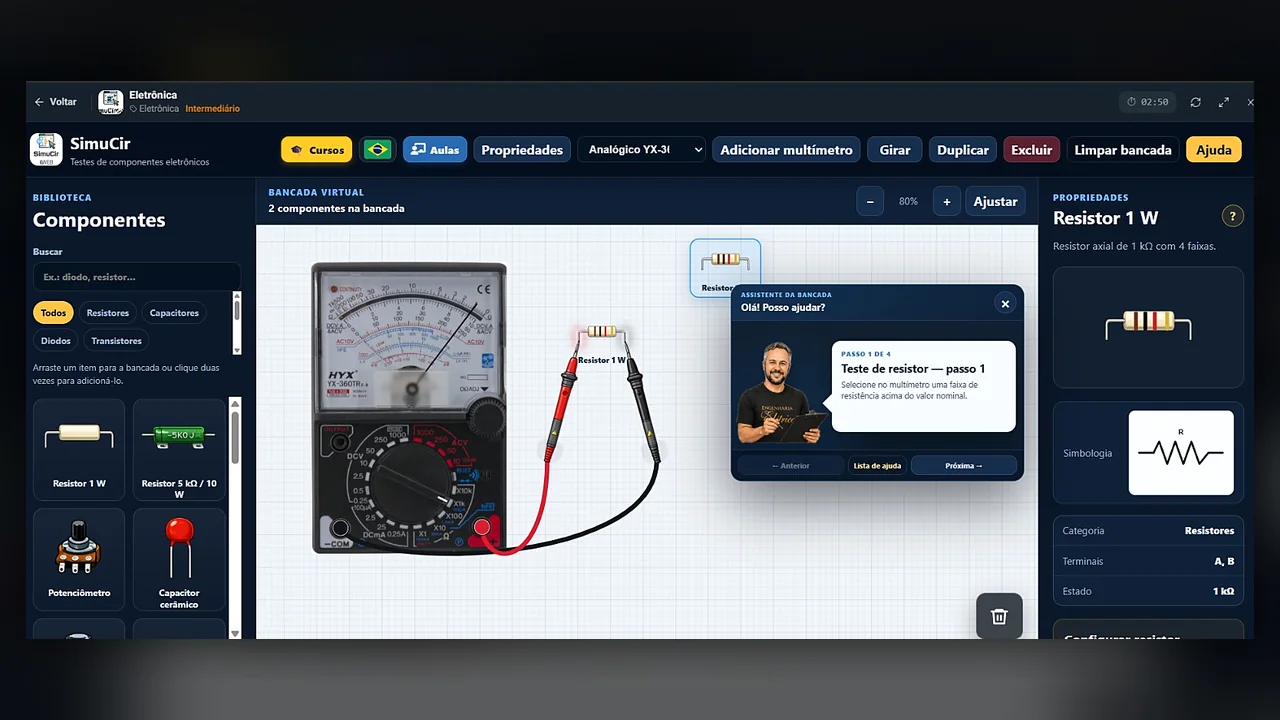Open the Cursos menu
This screenshot has width=1280, height=720.
316,150
